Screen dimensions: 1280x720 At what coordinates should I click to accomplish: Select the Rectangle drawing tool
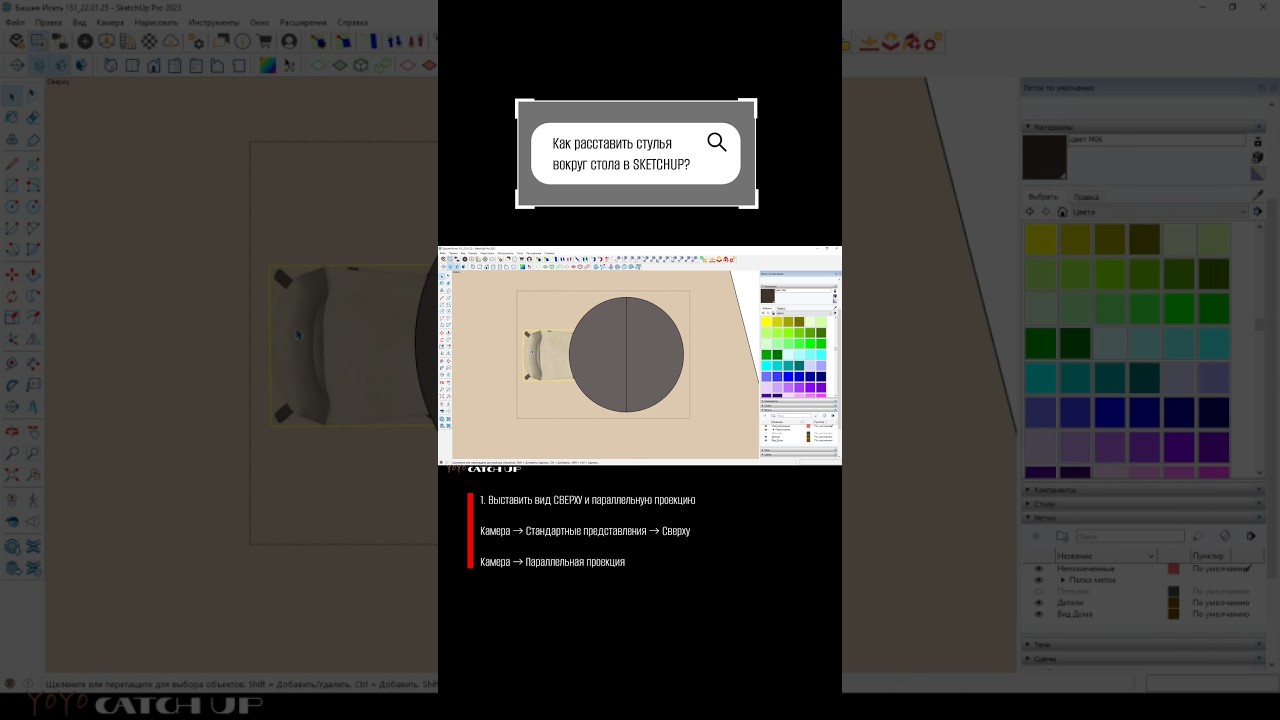coord(12,185)
